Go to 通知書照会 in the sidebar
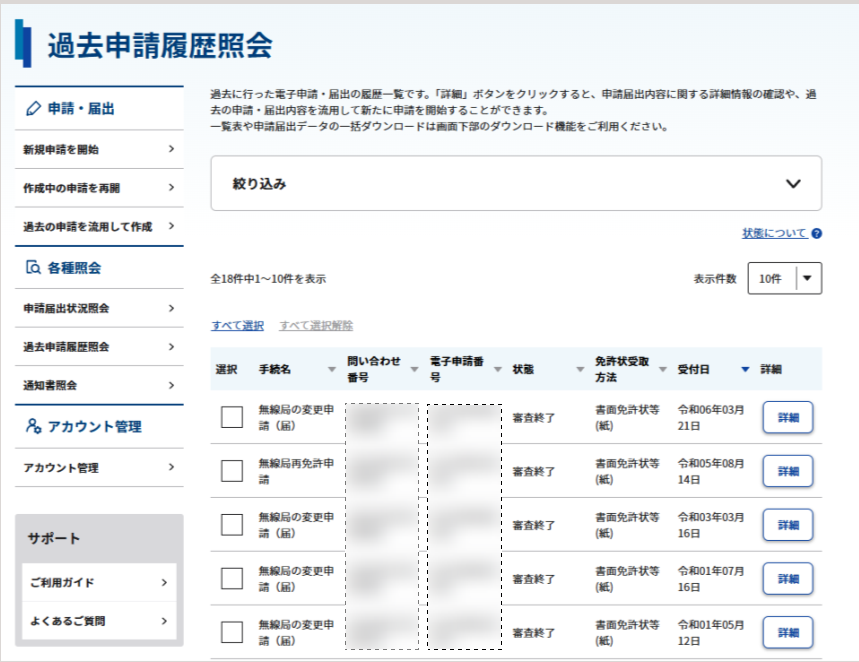The width and height of the screenshot is (859, 662). point(99,385)
